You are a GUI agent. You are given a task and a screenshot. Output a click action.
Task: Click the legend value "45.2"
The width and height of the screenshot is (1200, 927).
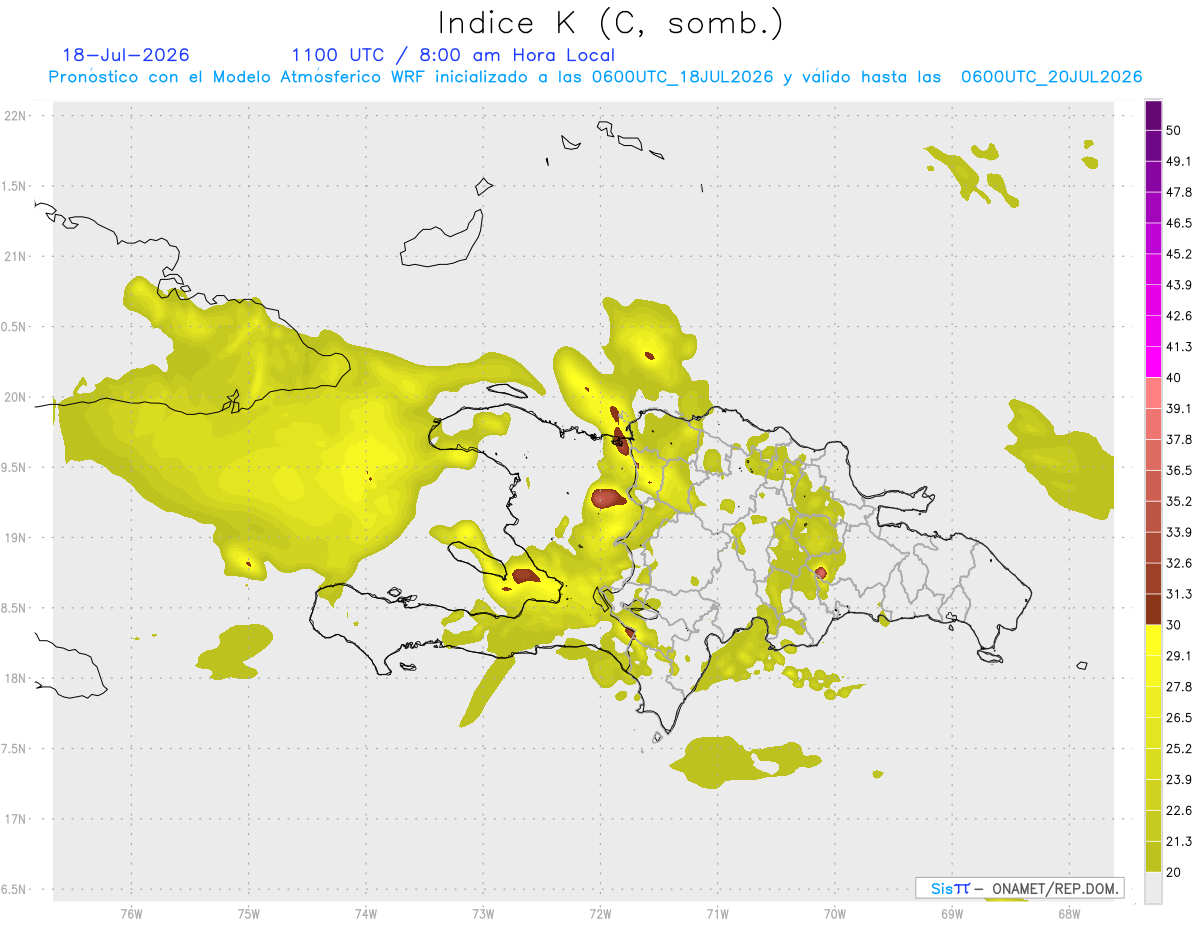pos(1179,254)
